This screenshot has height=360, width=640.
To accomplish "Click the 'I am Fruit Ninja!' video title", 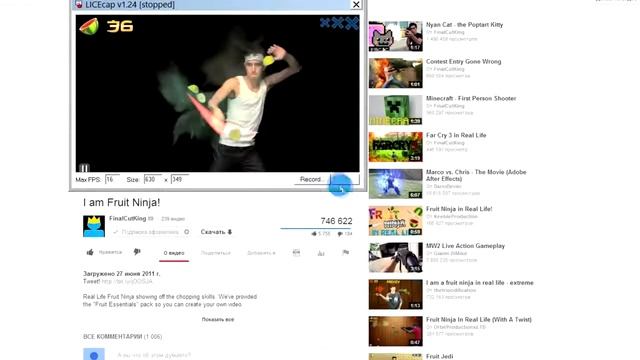I will 122,202.
